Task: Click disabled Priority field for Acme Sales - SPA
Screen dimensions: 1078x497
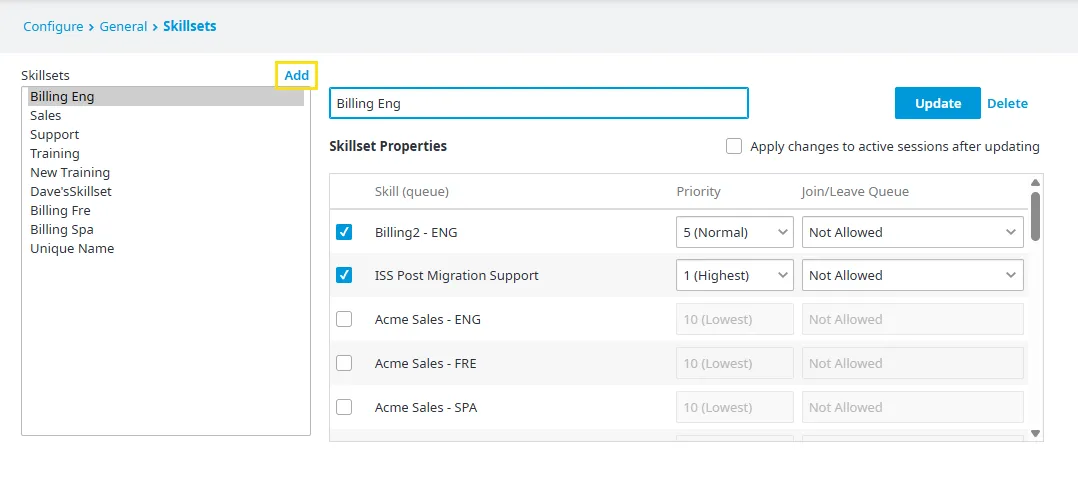Action: 735,407
